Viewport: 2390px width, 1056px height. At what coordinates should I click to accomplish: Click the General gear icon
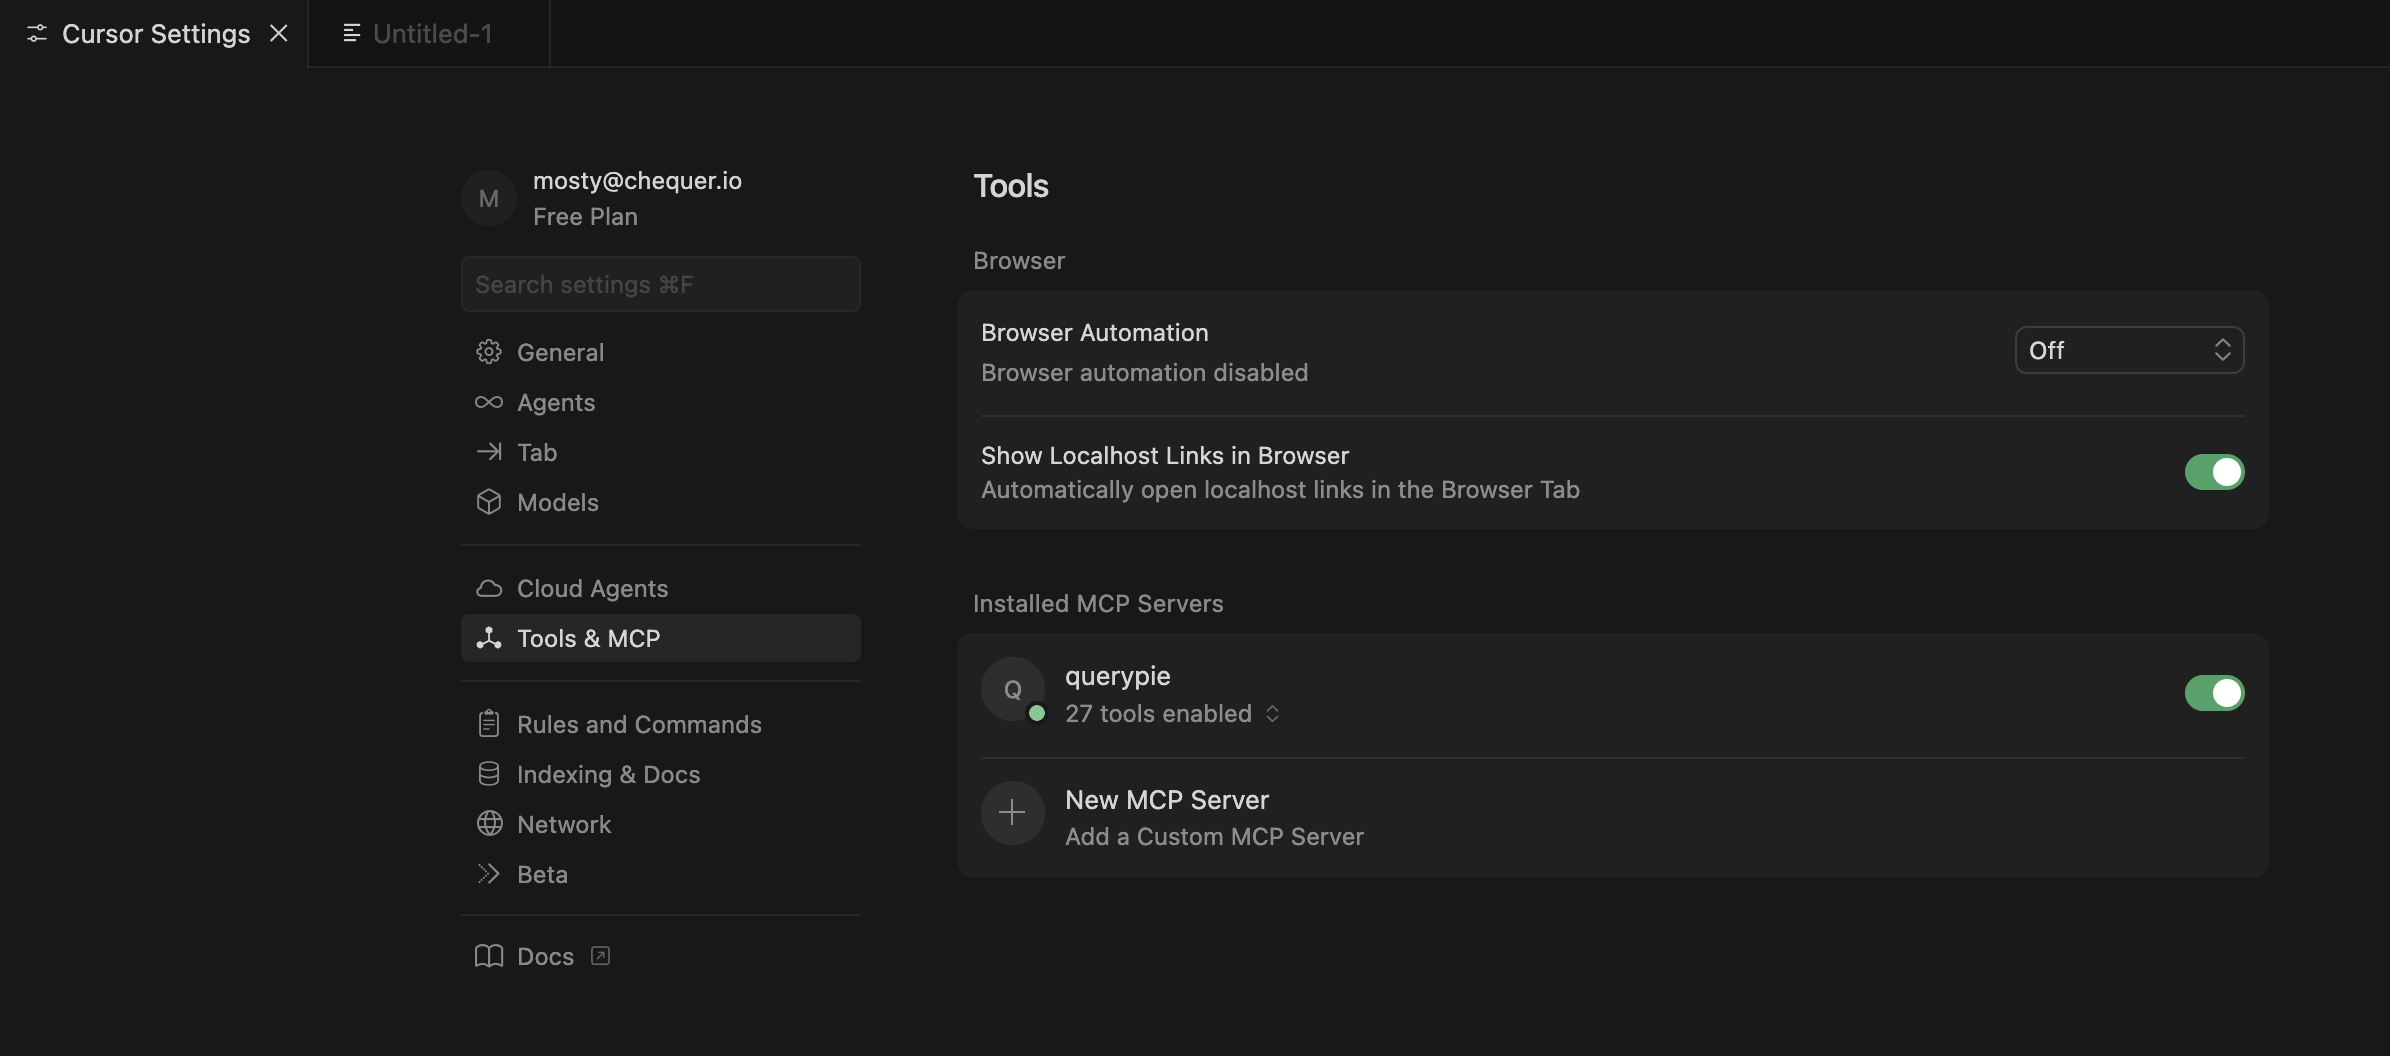pos(488,352)
